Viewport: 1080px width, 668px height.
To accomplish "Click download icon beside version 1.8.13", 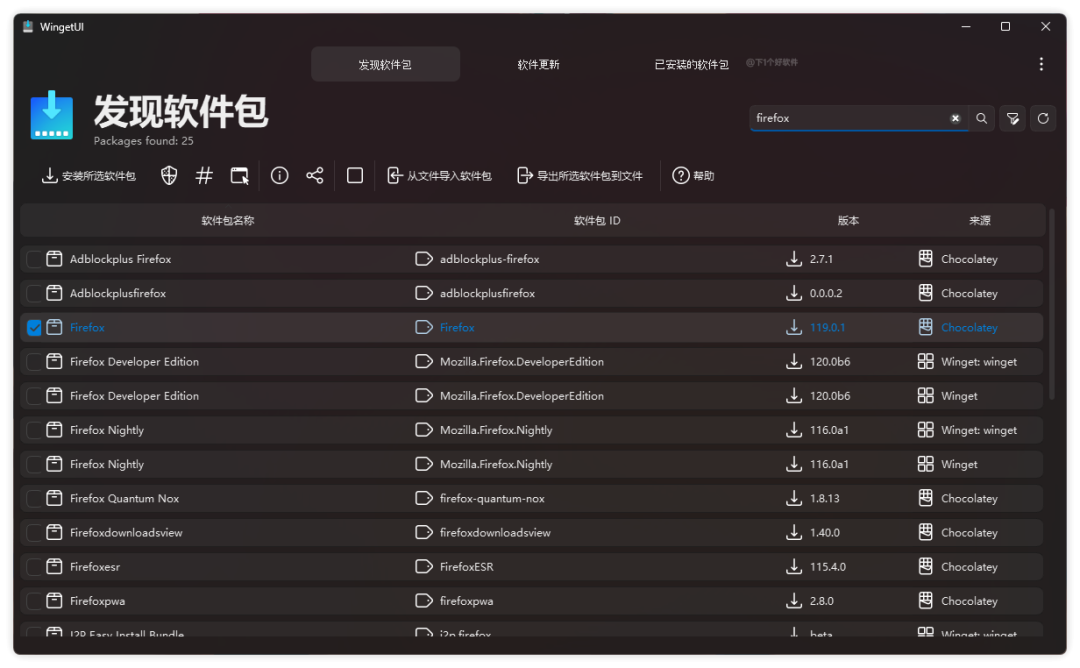I will point(793,498).
